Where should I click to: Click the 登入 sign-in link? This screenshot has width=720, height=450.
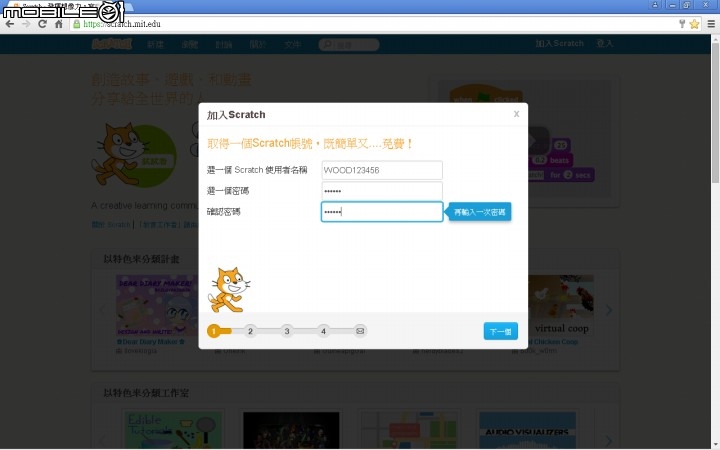605,43
